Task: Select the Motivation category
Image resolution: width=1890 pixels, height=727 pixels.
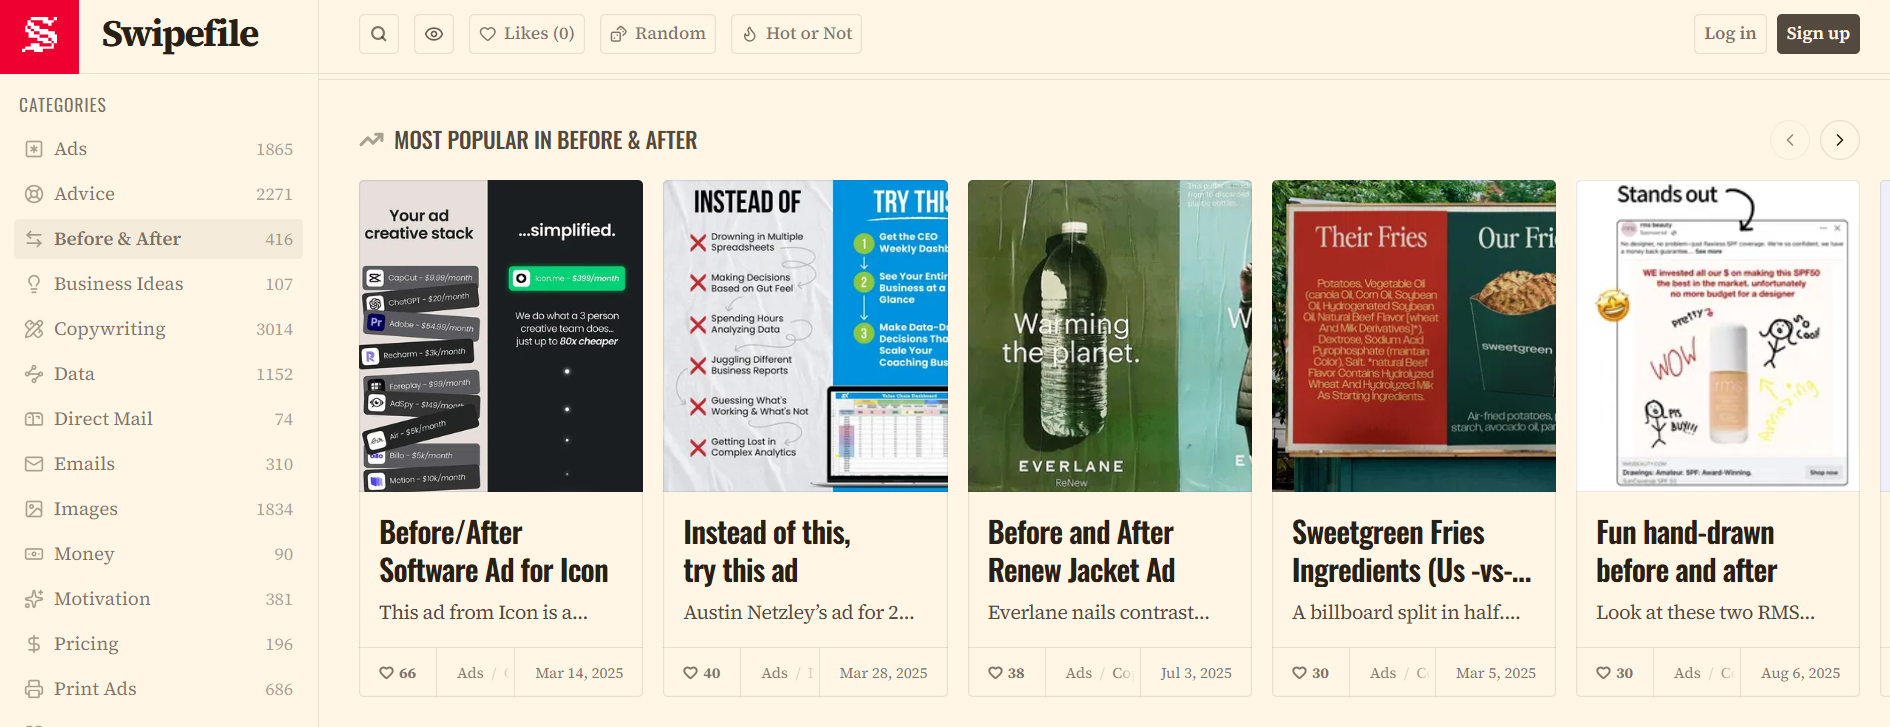Action: click(x=158, y=599)
